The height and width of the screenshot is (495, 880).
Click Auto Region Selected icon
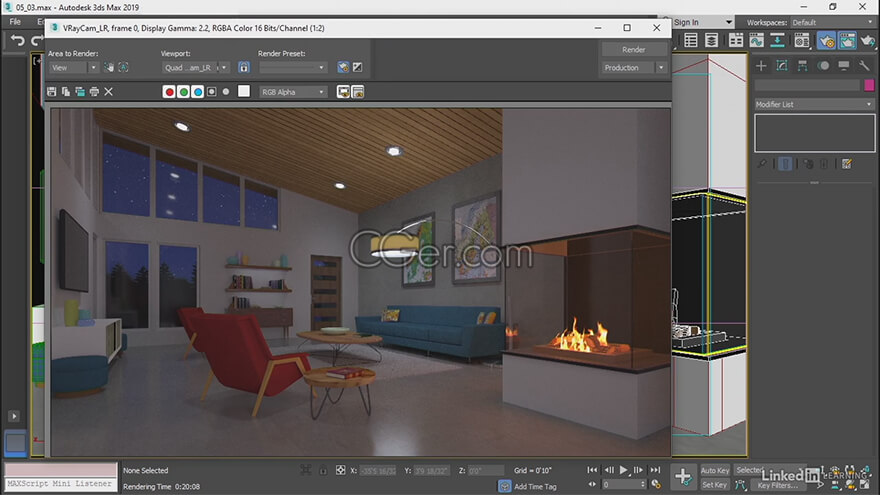pyautogui.click(x=123, y=67)
